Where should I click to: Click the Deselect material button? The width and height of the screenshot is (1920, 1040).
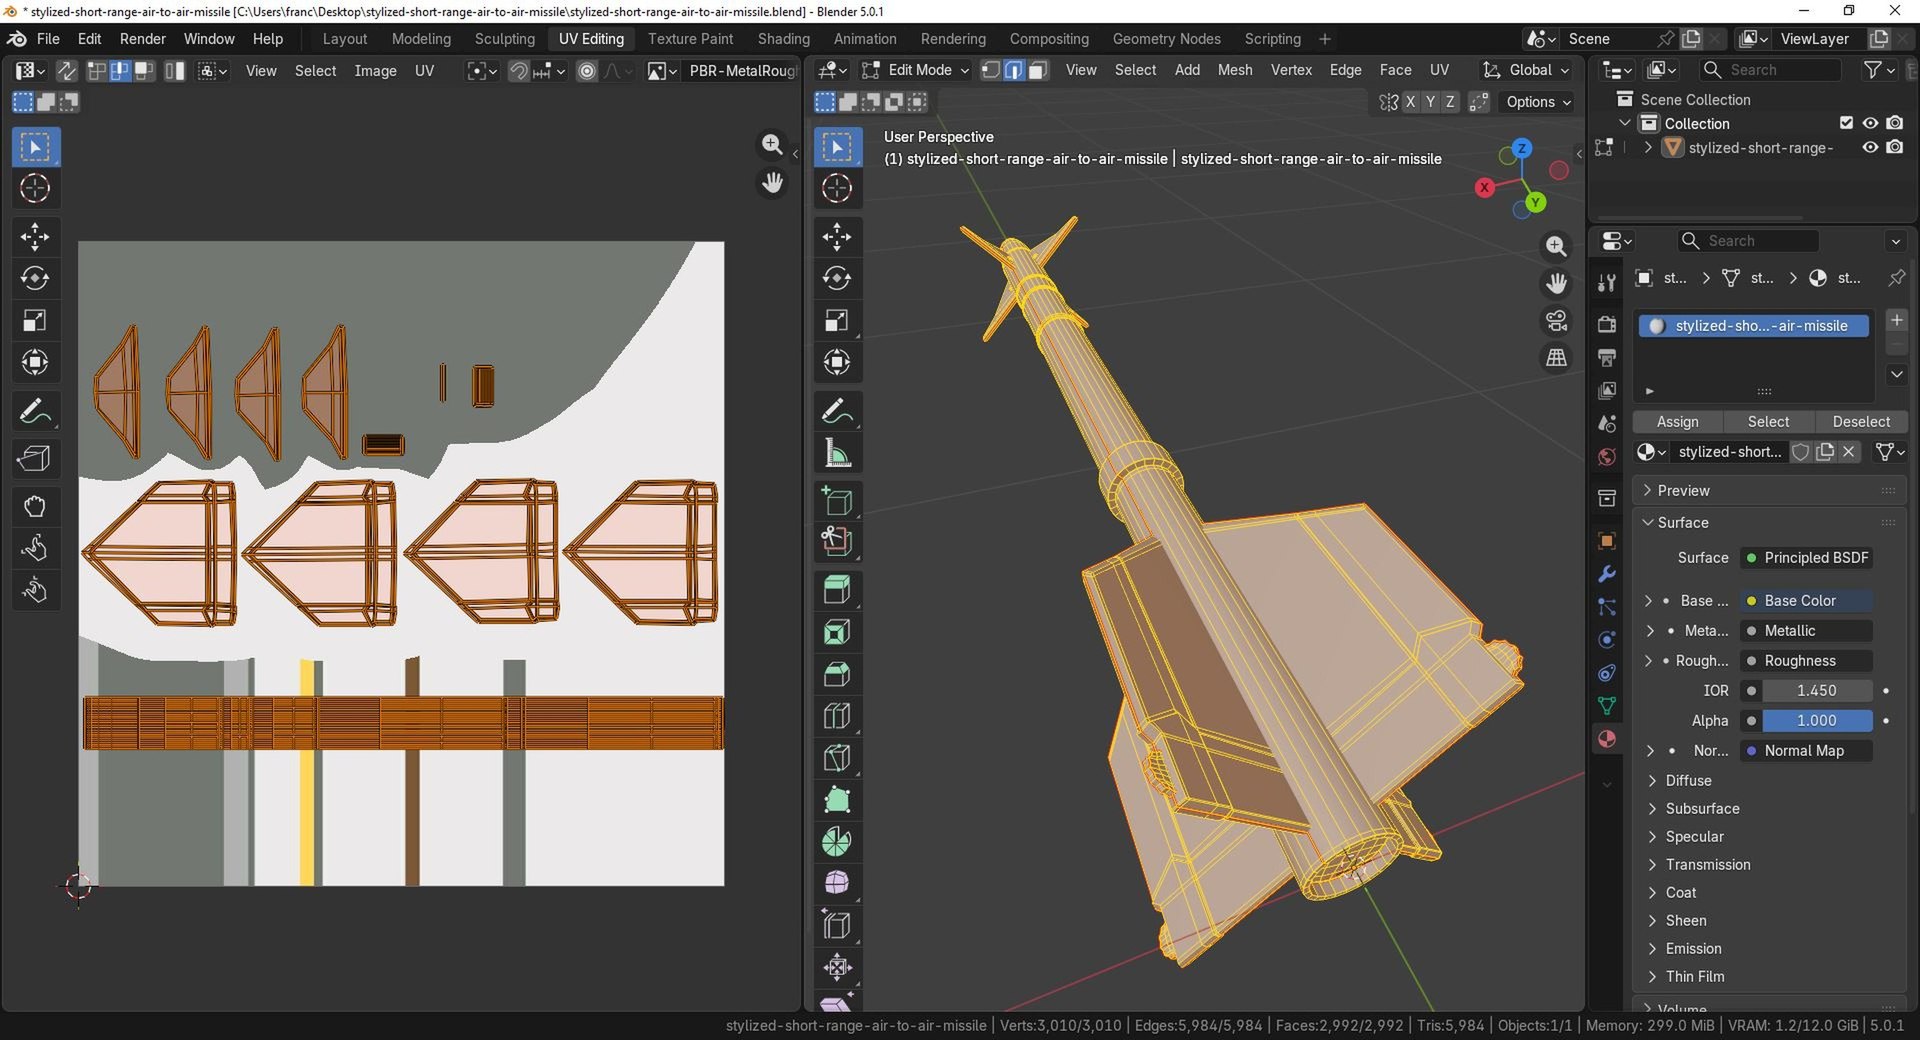point(1861,422)
